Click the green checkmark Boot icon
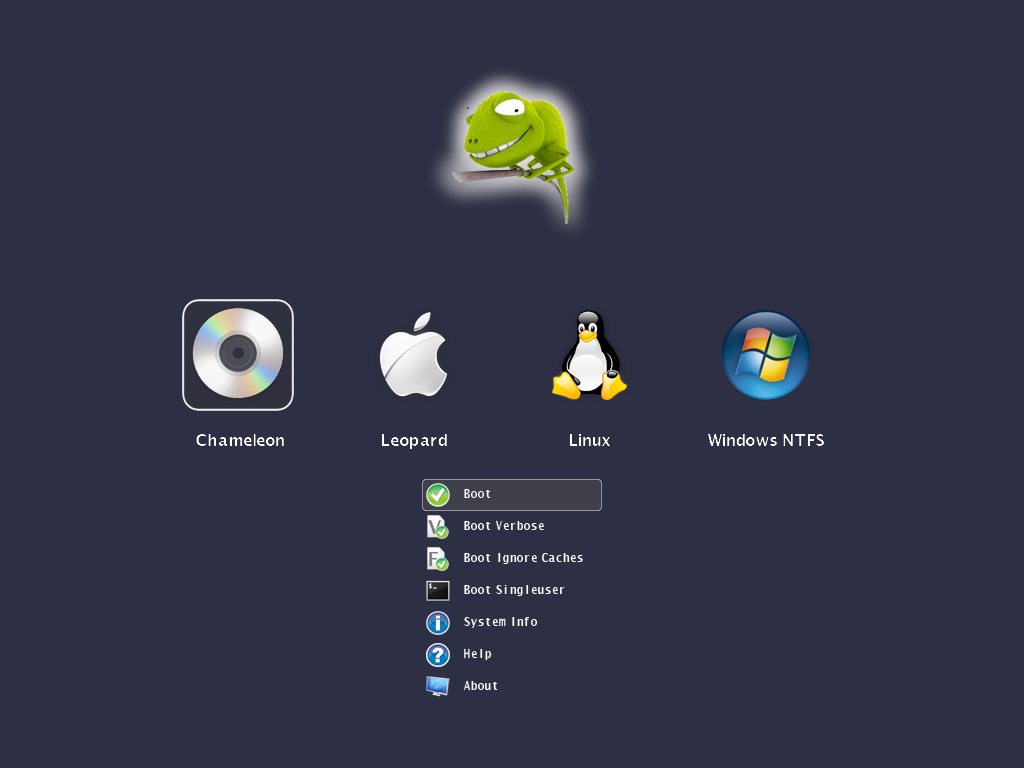The image size is (1024, 768). pyautogui.click(x=438, y=495)
